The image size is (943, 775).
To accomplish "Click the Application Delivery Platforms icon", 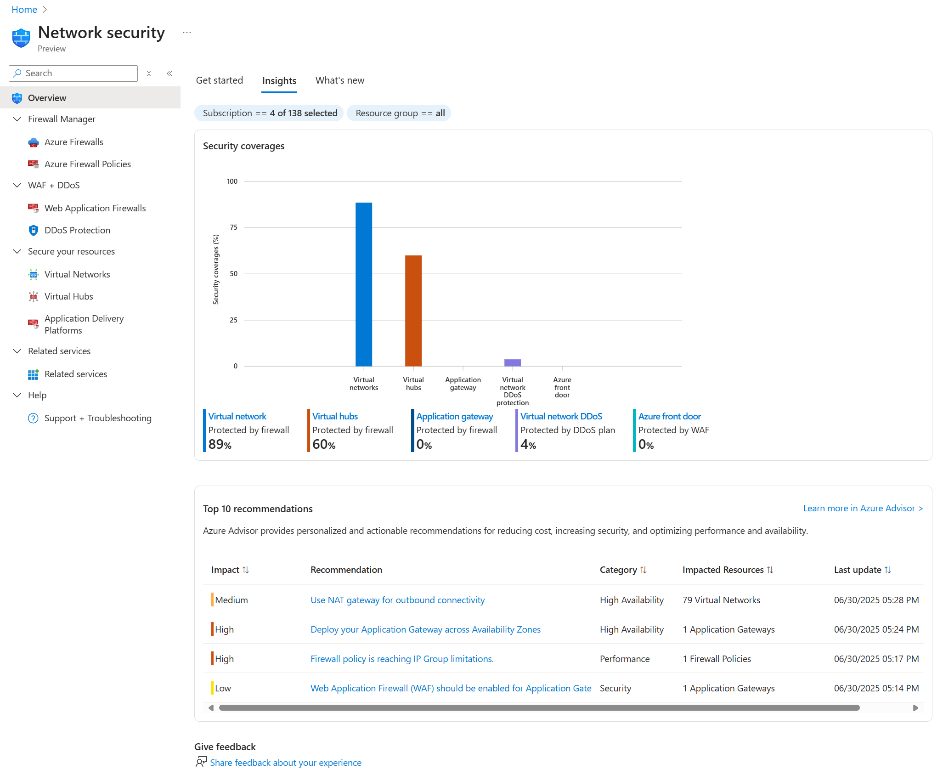I will 34,324.
